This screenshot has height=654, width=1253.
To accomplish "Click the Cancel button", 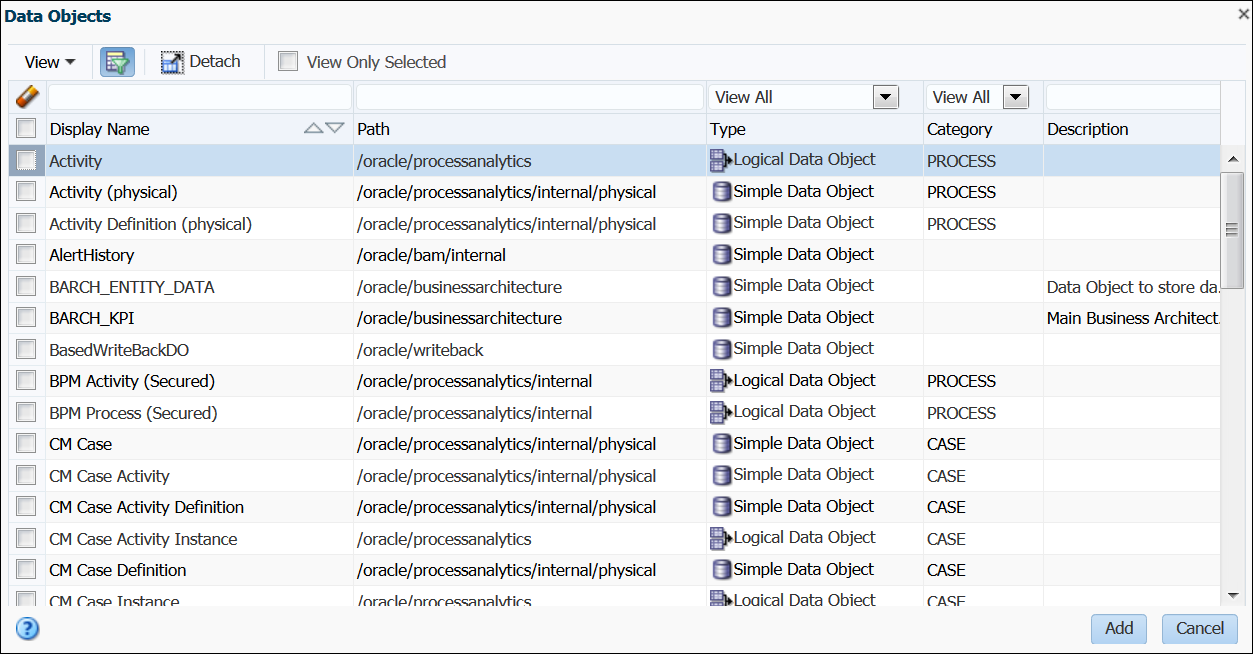I will pyautogui.click(x=1199, y=628).
